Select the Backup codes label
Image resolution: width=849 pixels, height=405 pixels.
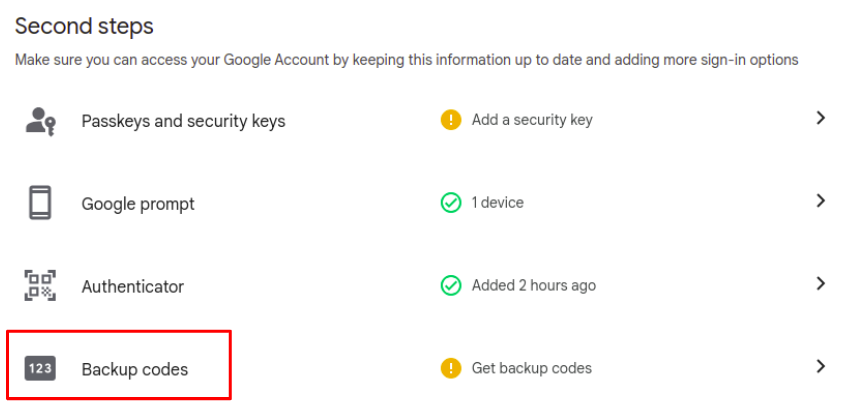(x=135, y=369)
